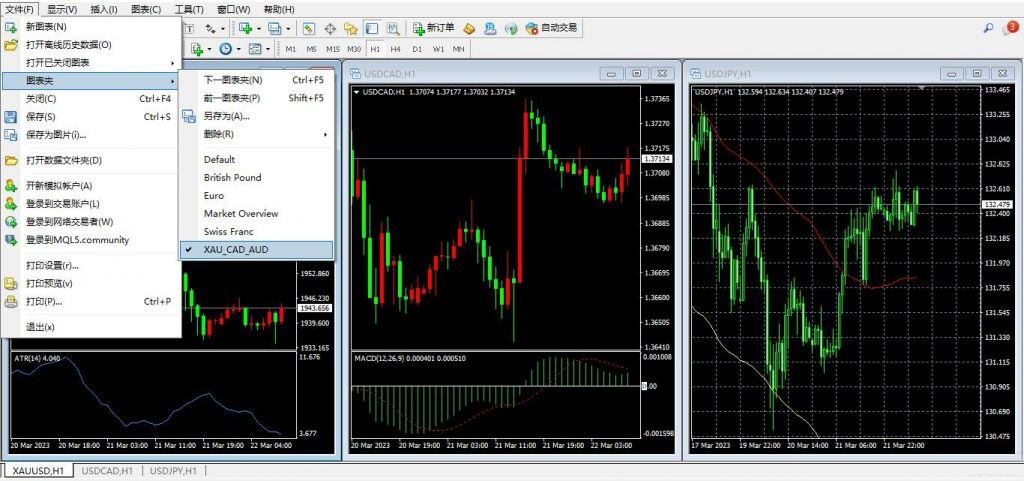
Task: Select the W1 timeframe
Action: [x=439, y=49]
